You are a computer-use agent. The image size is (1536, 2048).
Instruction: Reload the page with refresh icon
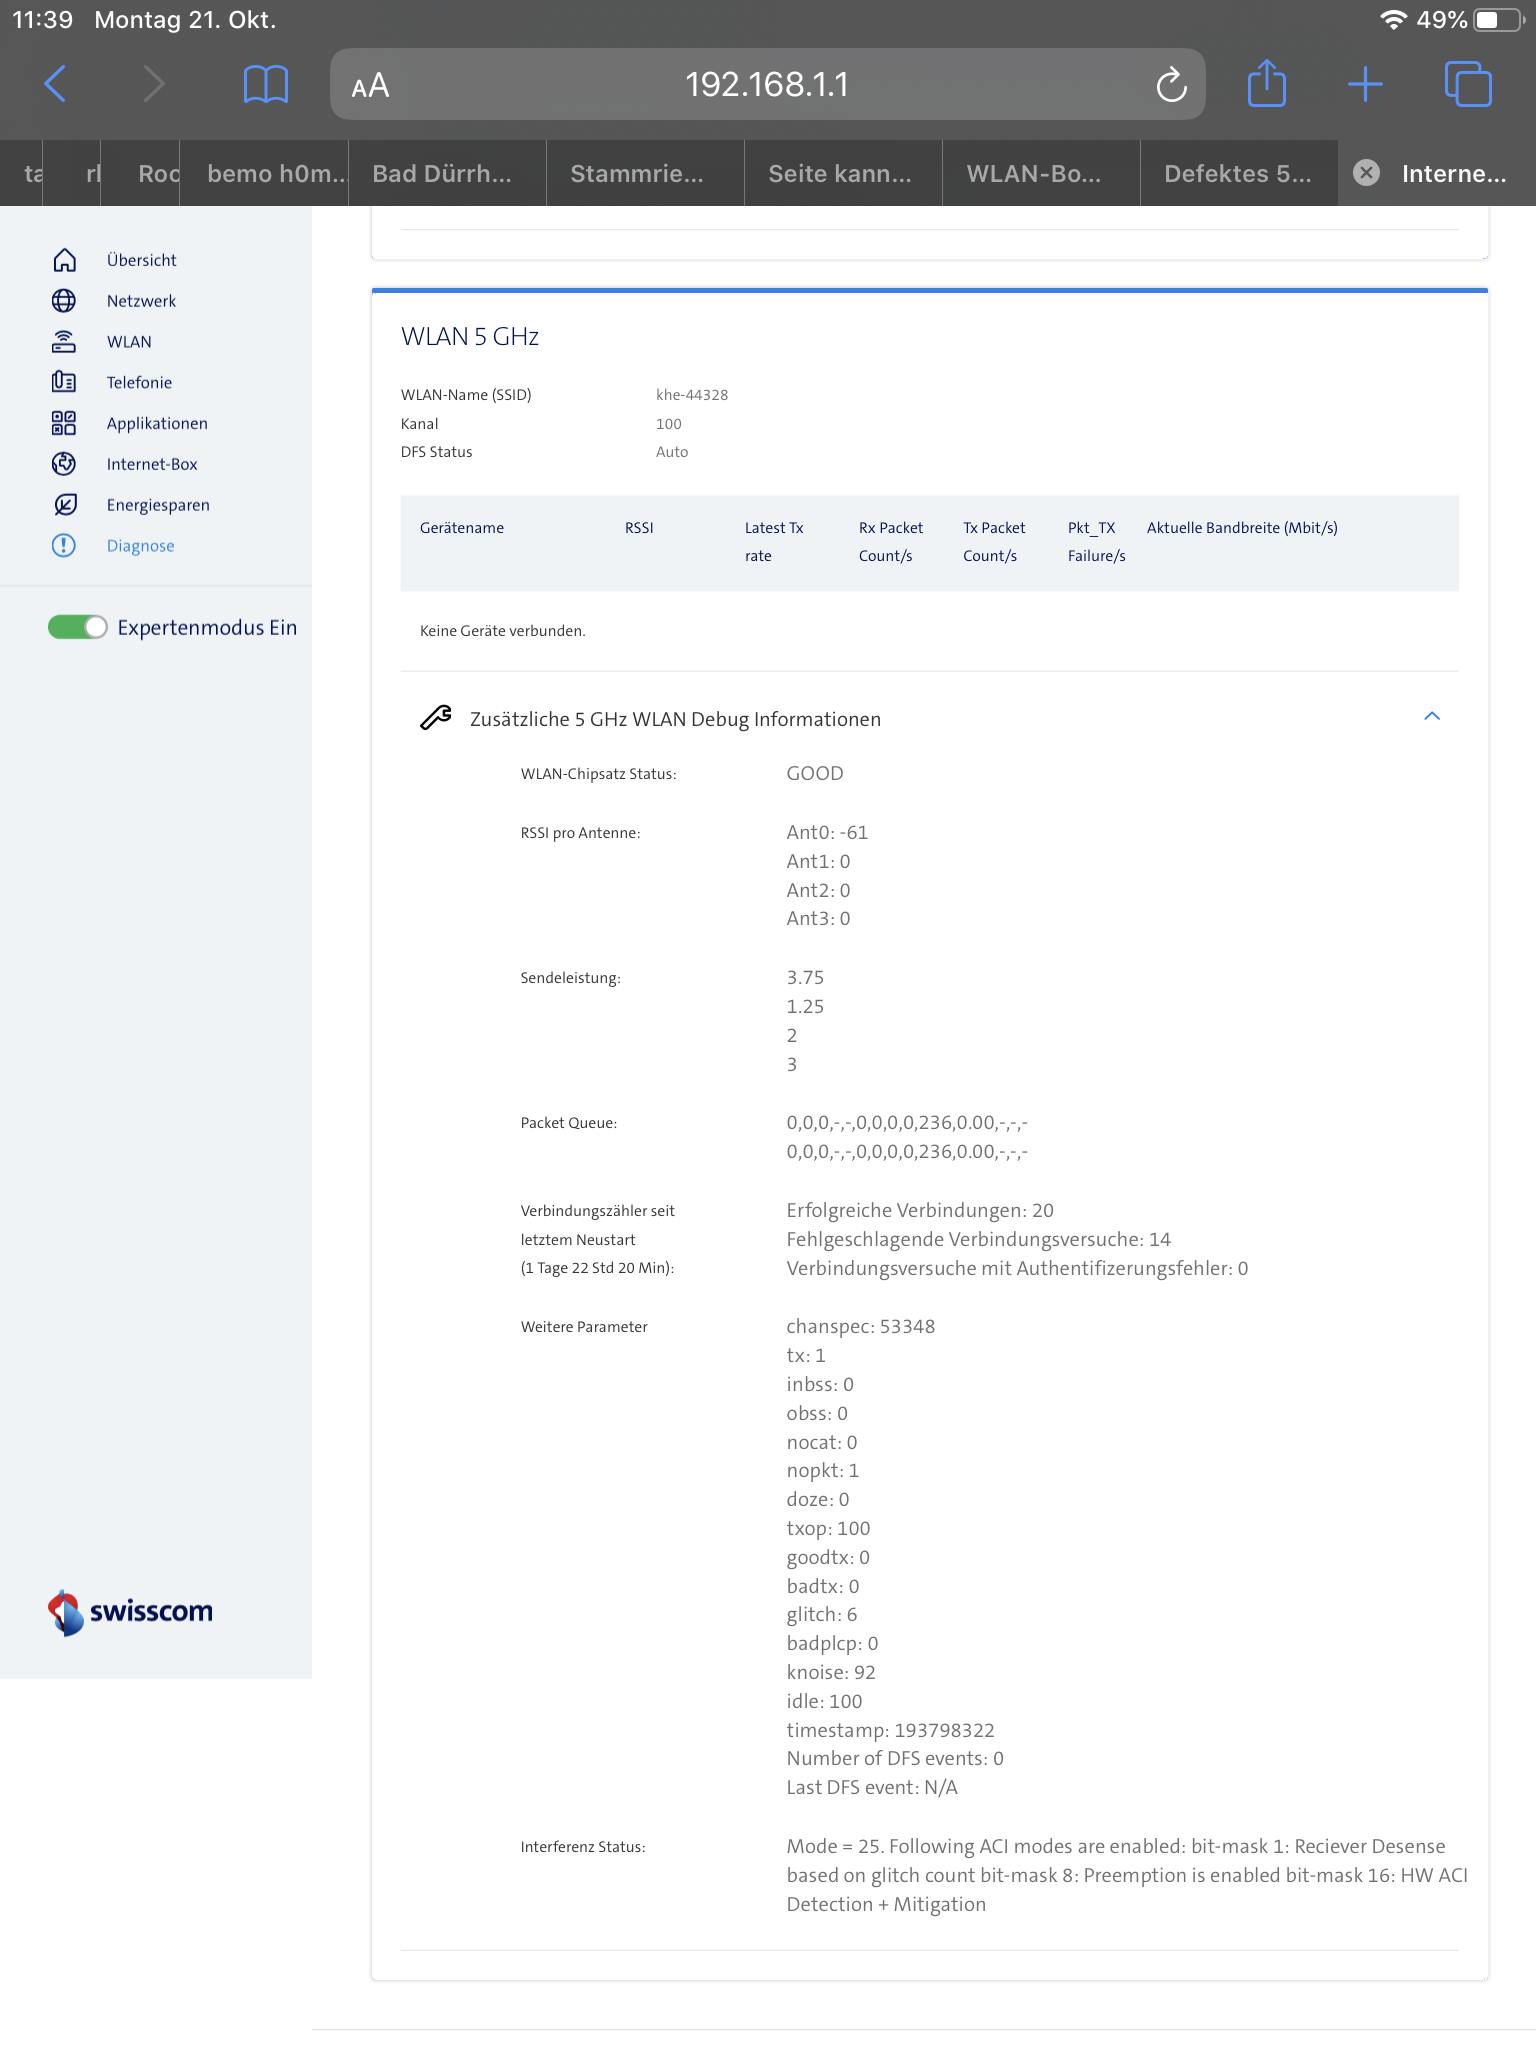point(1171,86)
